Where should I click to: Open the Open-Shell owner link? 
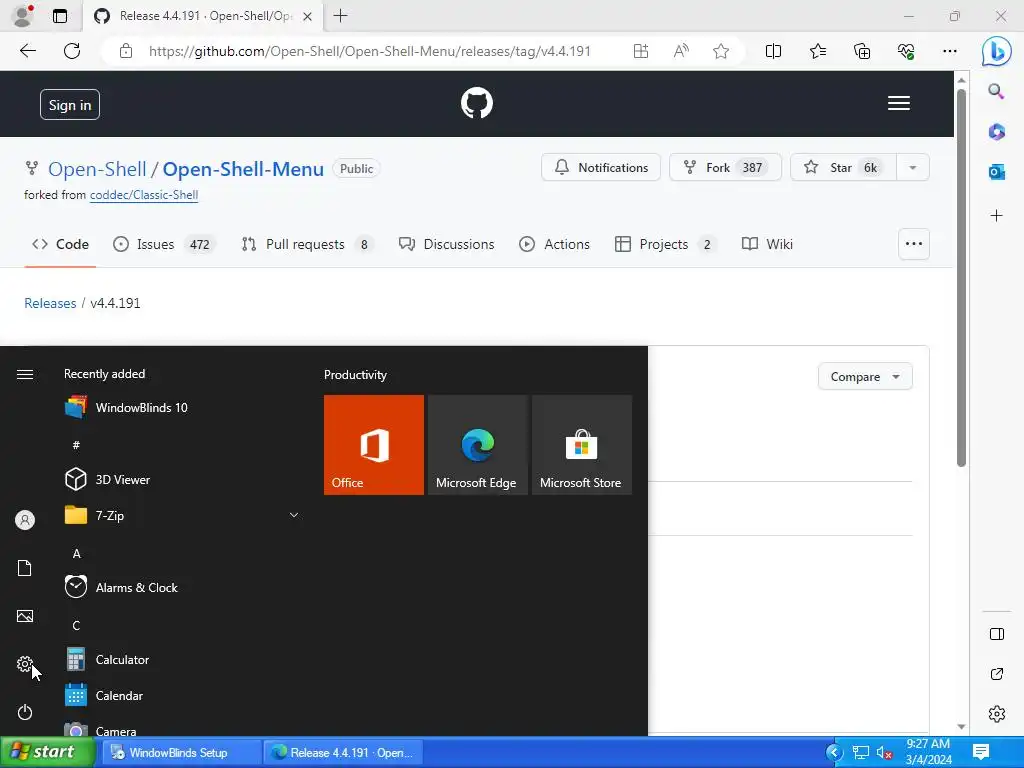(x=97, y=169)
